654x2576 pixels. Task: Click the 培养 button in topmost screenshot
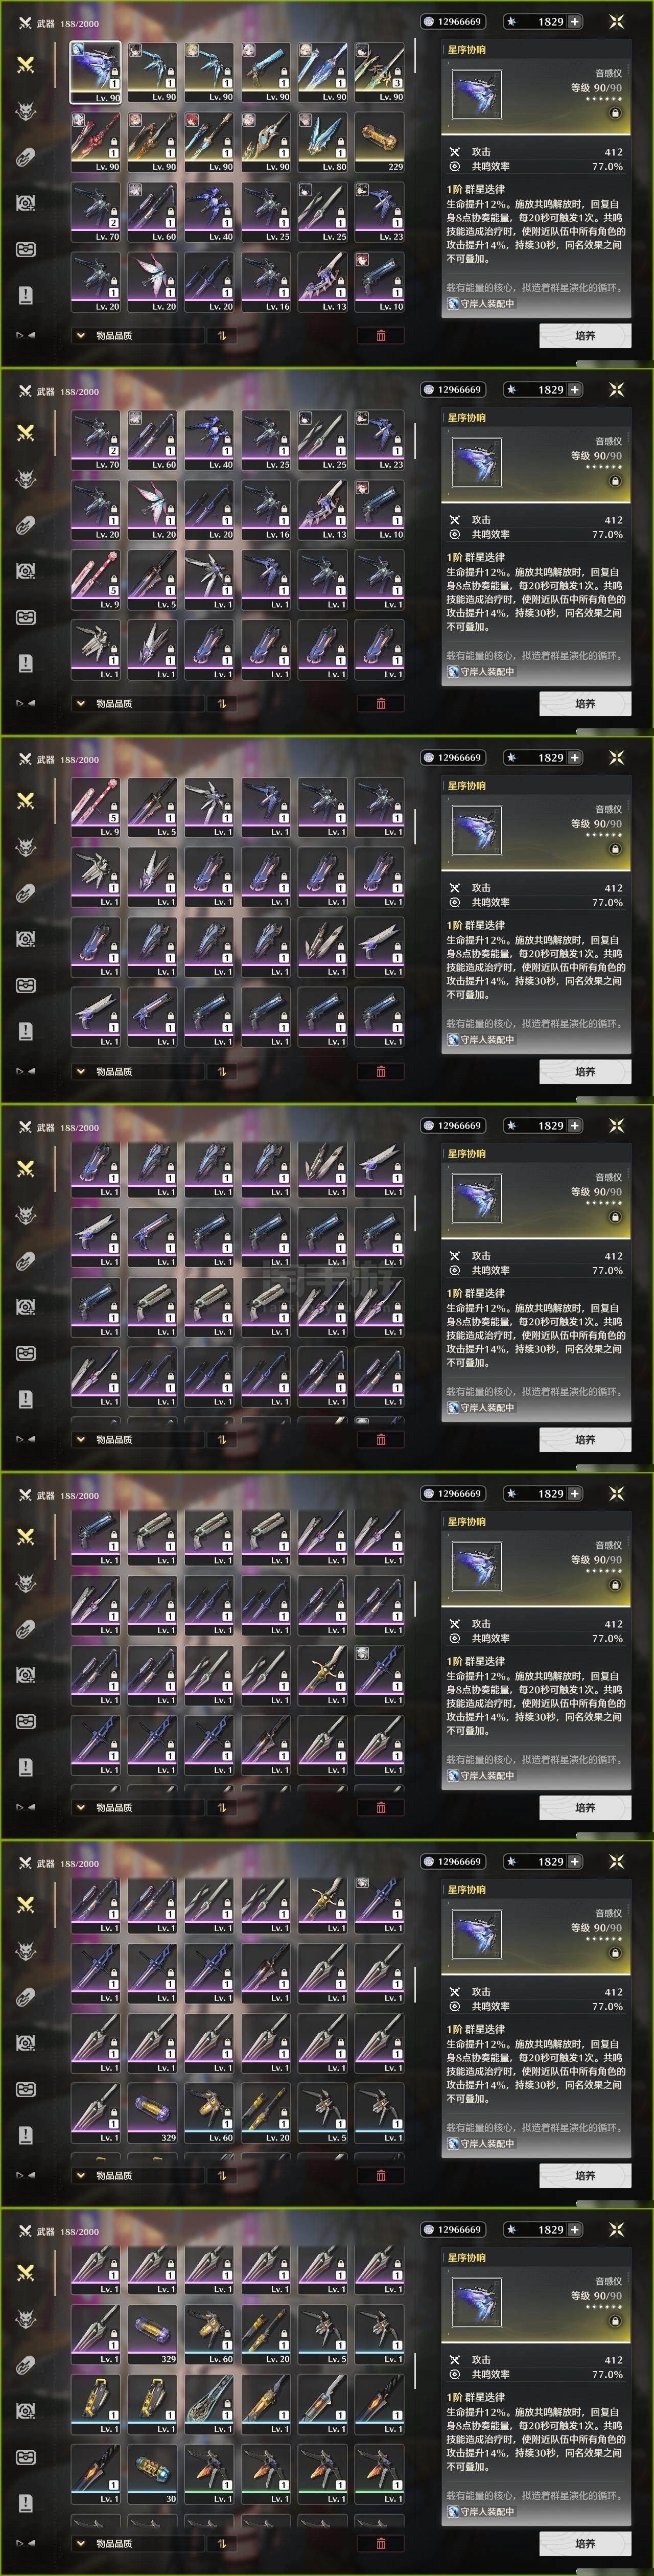(585, 335)
